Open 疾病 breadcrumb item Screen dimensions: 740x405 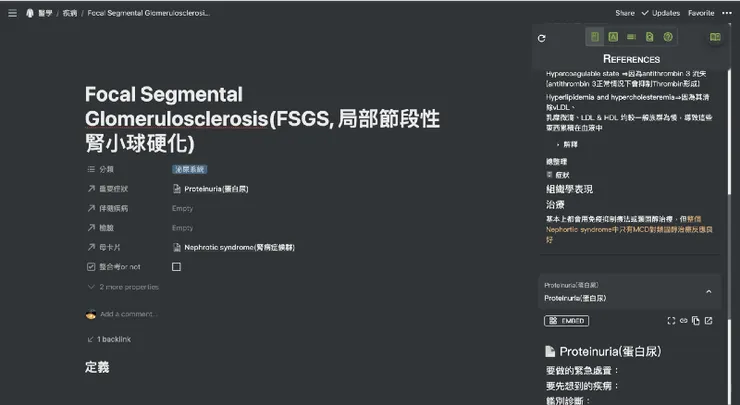tap(70, 13)
